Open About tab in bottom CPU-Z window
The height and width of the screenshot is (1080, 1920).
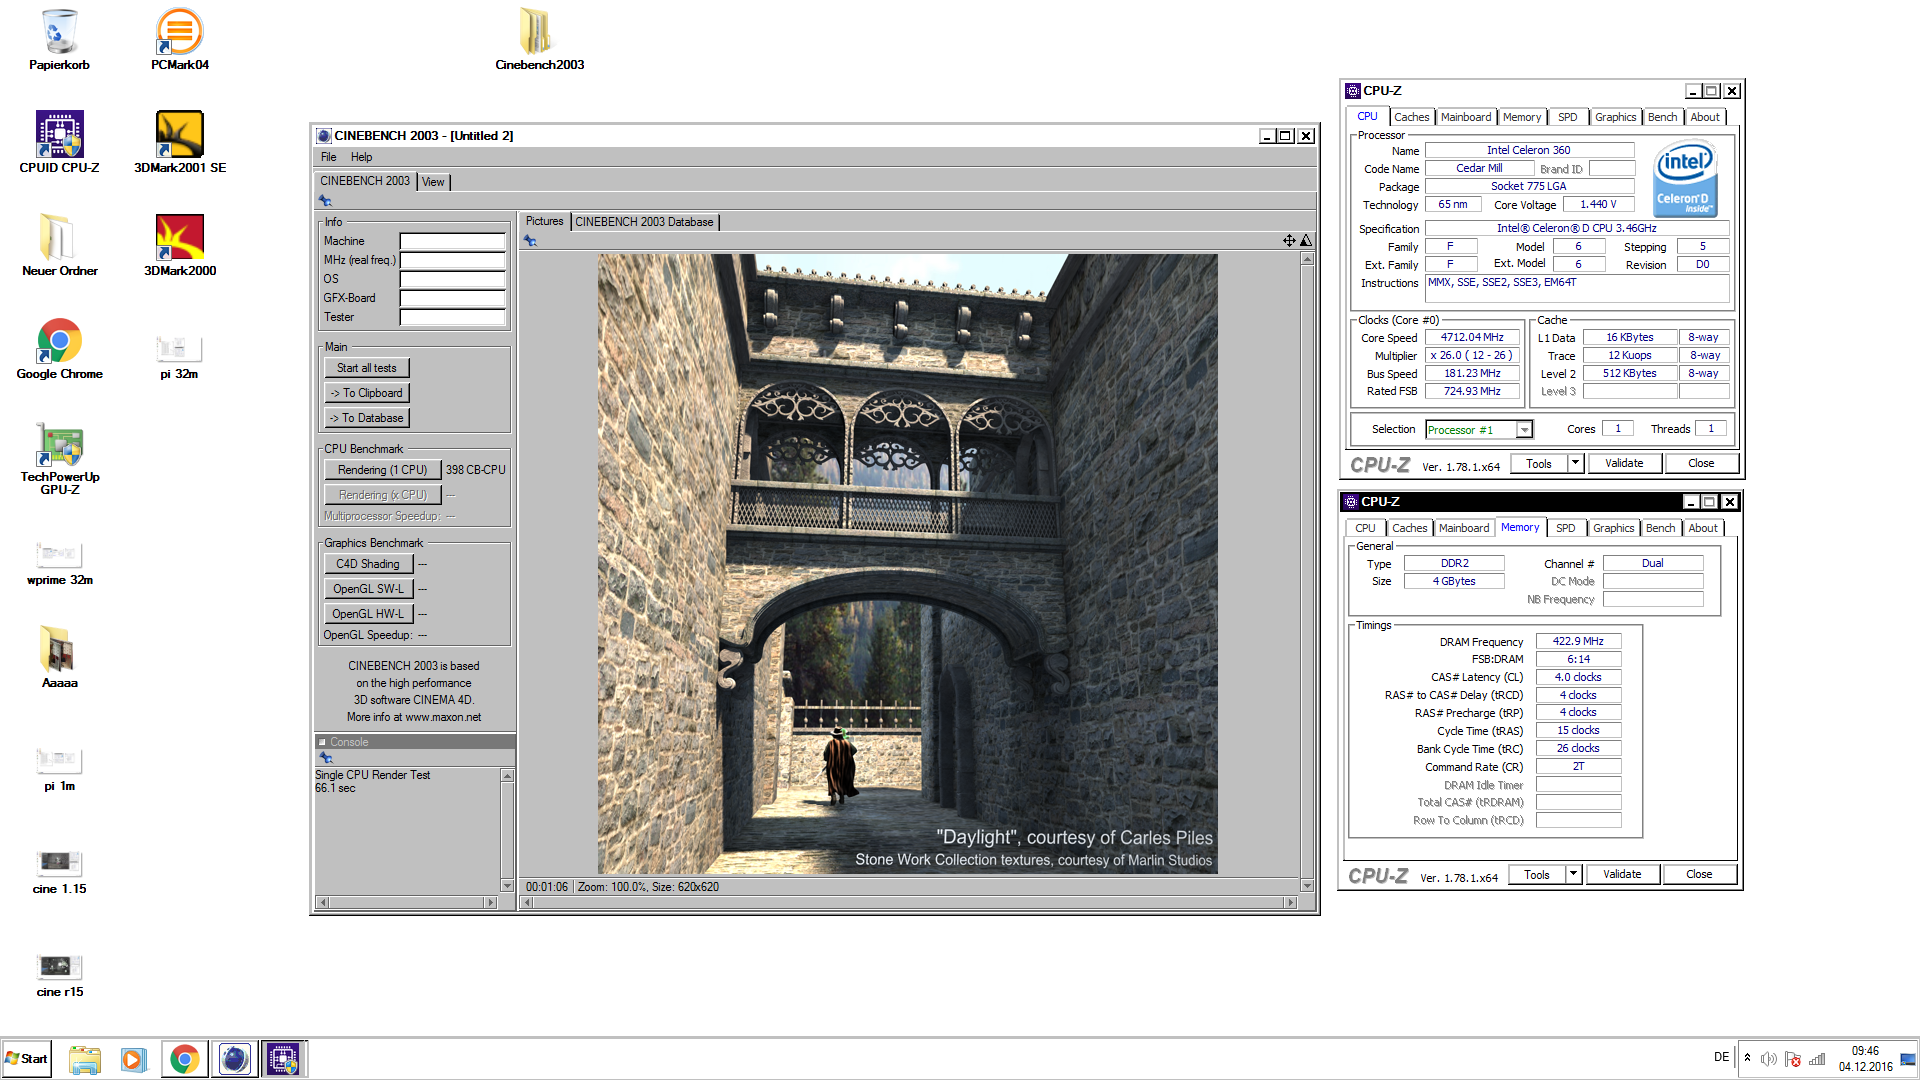[x=1703, y=528]
